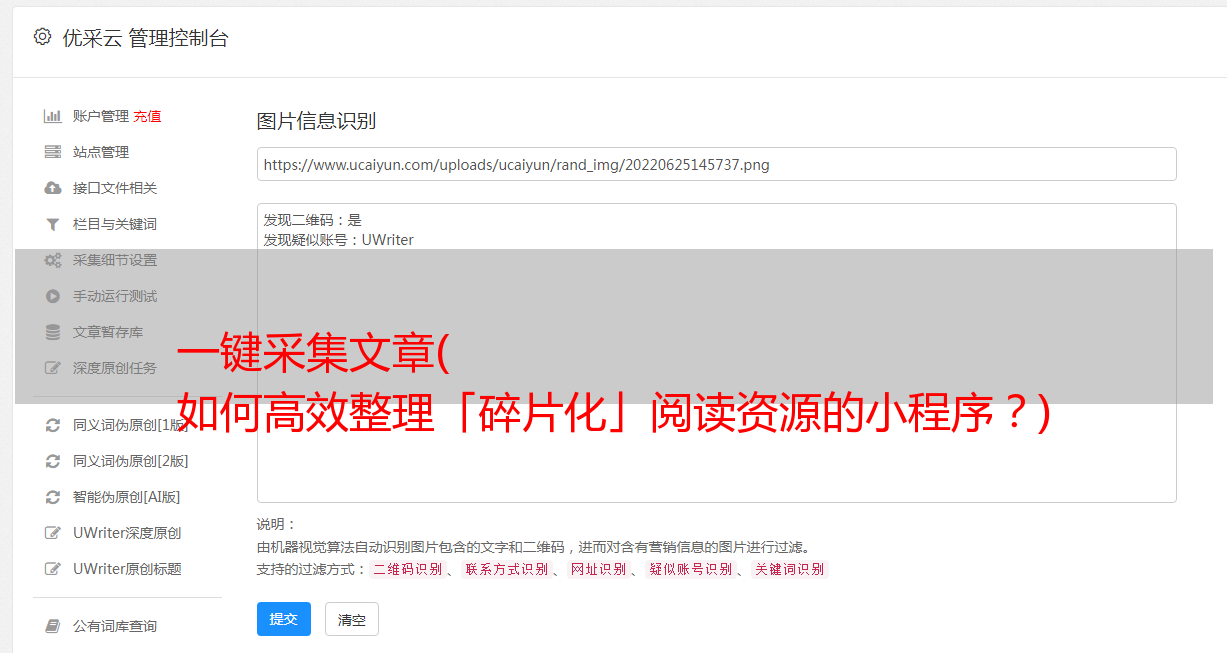The width and height of the screenshot is (1227, 653).
Task: Click the refresh icon beside 智能伪原创[AI版]
Action: click(53, 497)
